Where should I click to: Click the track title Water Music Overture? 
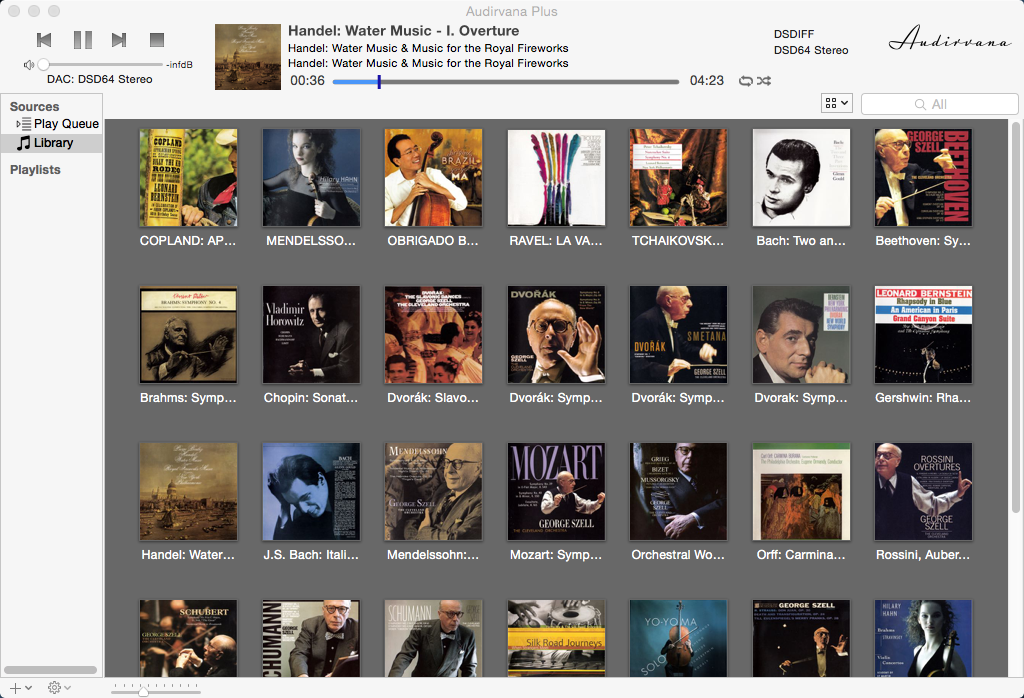[x=404, y=31]
